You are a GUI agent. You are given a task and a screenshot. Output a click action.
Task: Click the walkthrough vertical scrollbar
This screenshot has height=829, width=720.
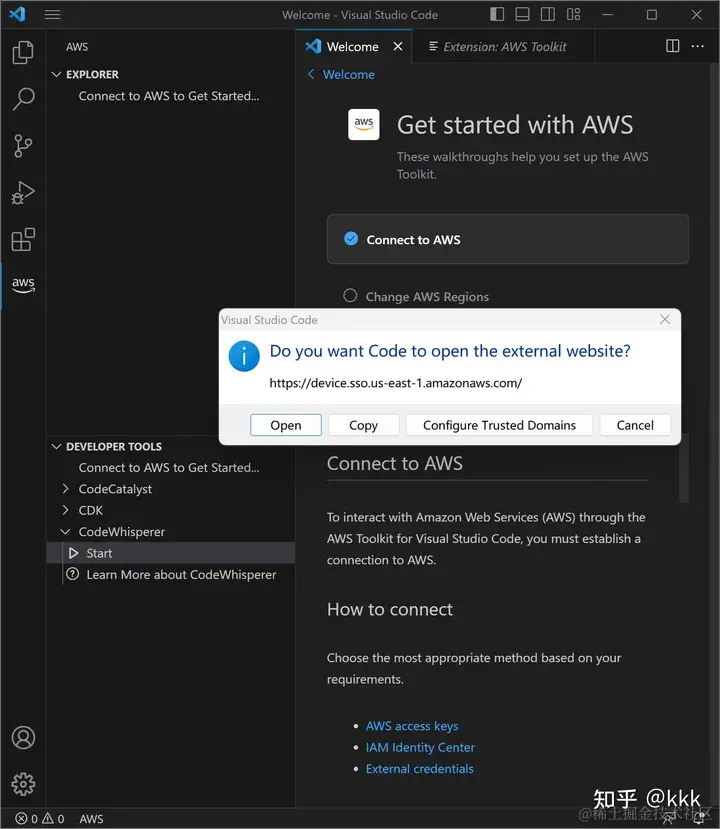(x=684, y=467)
